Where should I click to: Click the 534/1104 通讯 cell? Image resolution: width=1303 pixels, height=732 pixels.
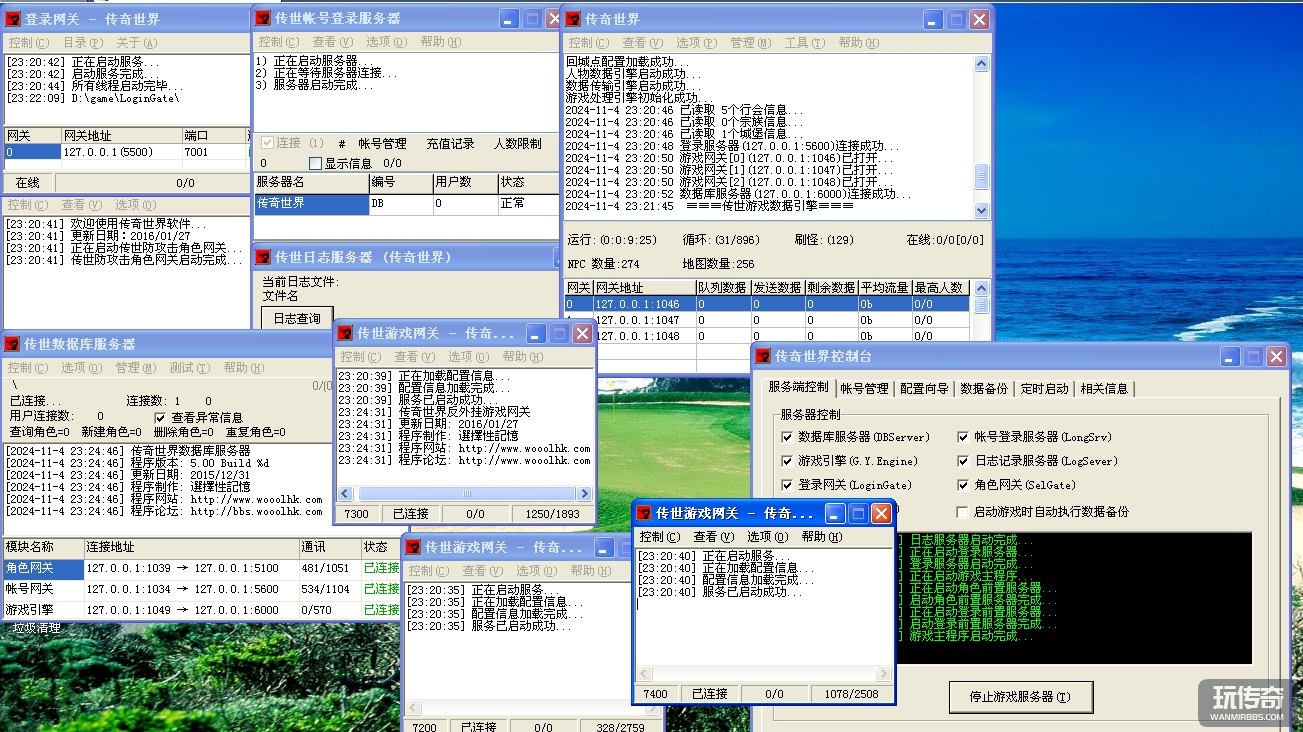[329, 590]
